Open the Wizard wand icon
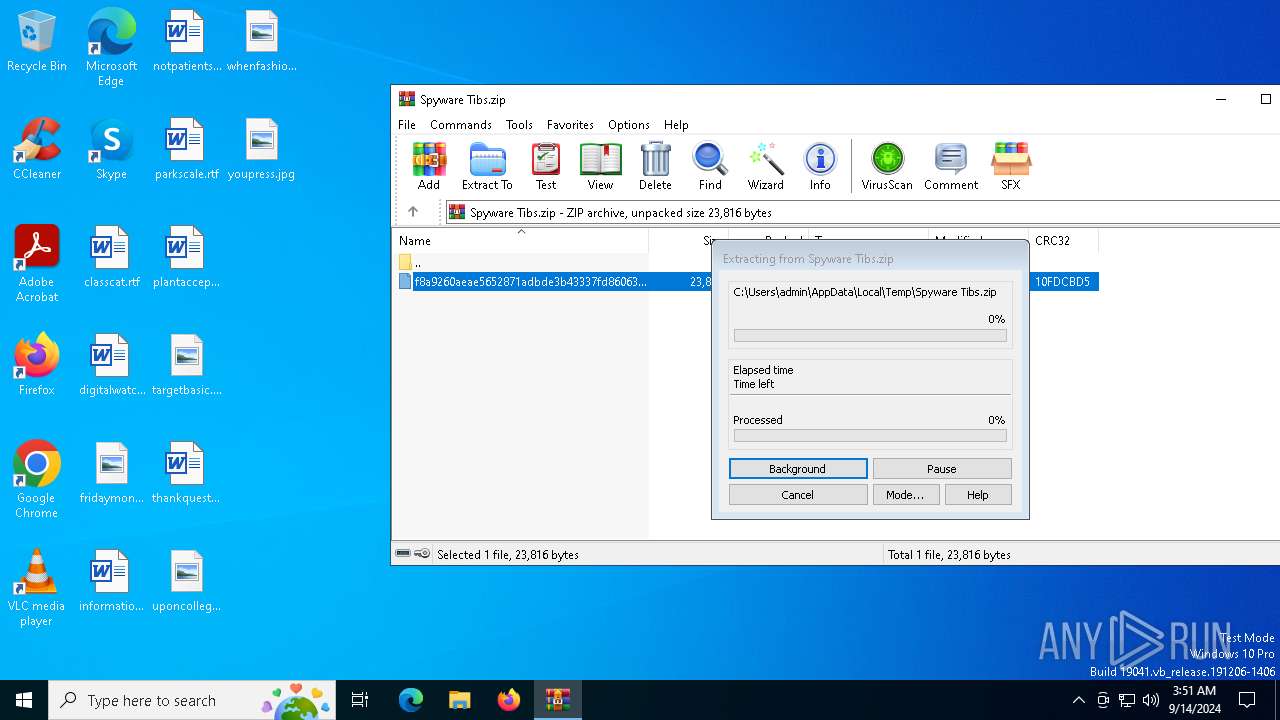Image resolution: width=1280 pixels, height=720 pixels. (766, 166)
